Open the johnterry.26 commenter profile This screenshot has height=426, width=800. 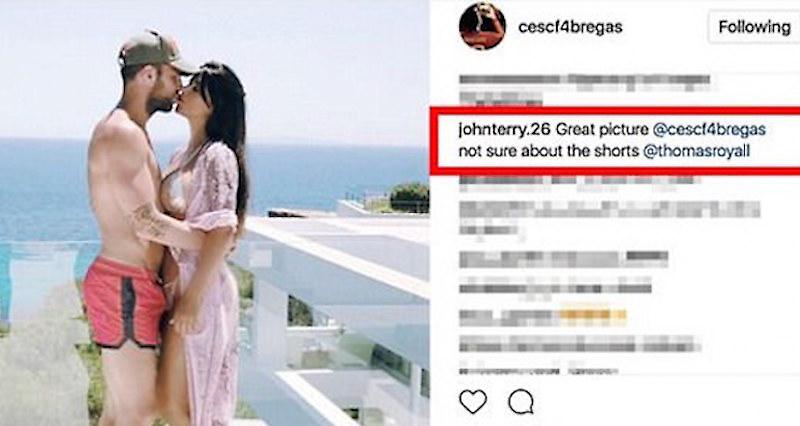pos(504,130)
